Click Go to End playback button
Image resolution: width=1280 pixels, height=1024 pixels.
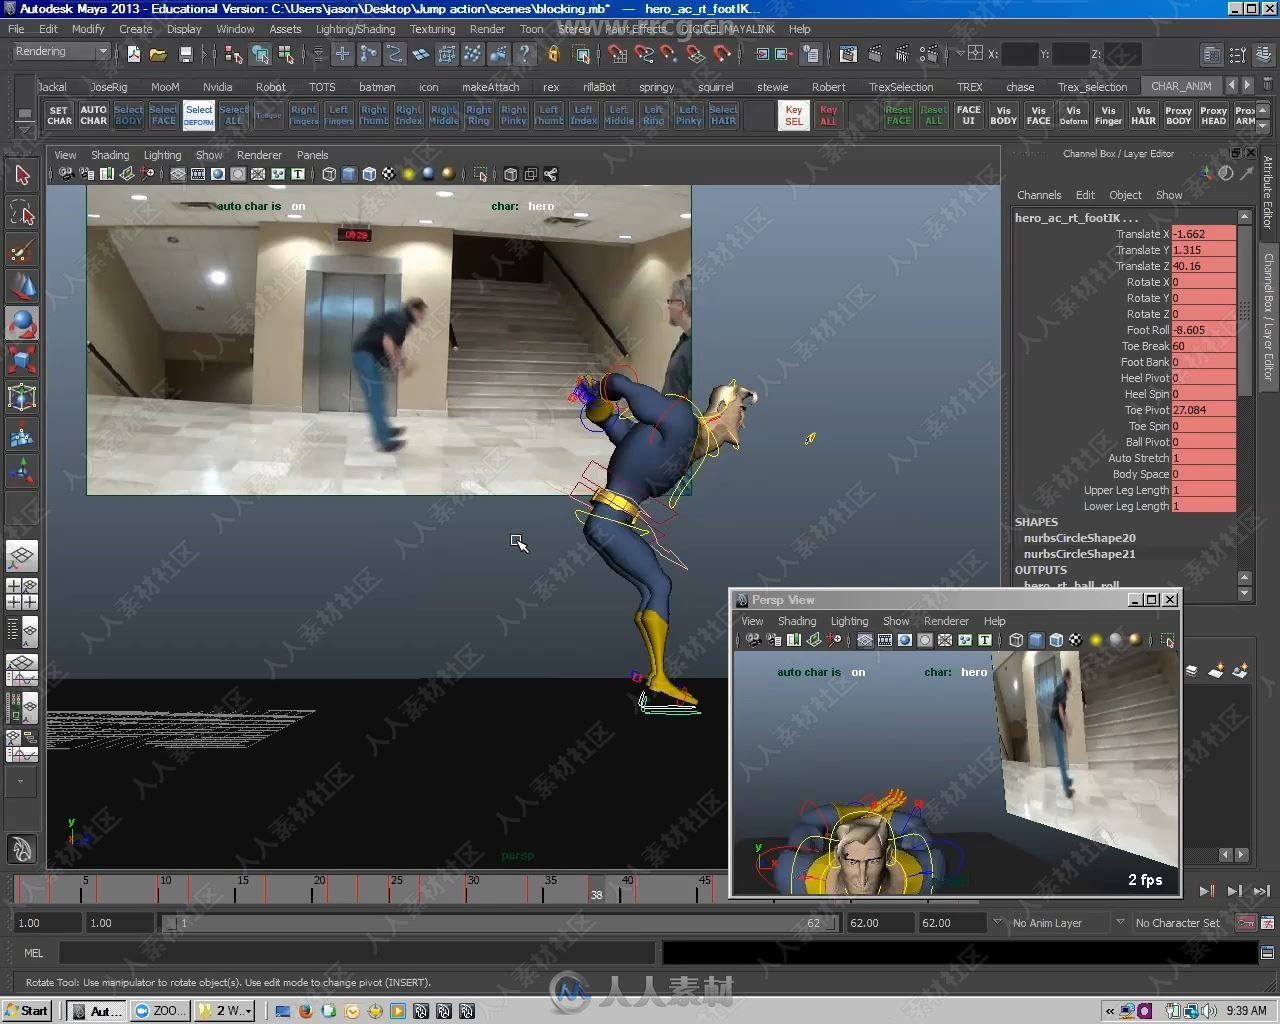click(1262, 890)
